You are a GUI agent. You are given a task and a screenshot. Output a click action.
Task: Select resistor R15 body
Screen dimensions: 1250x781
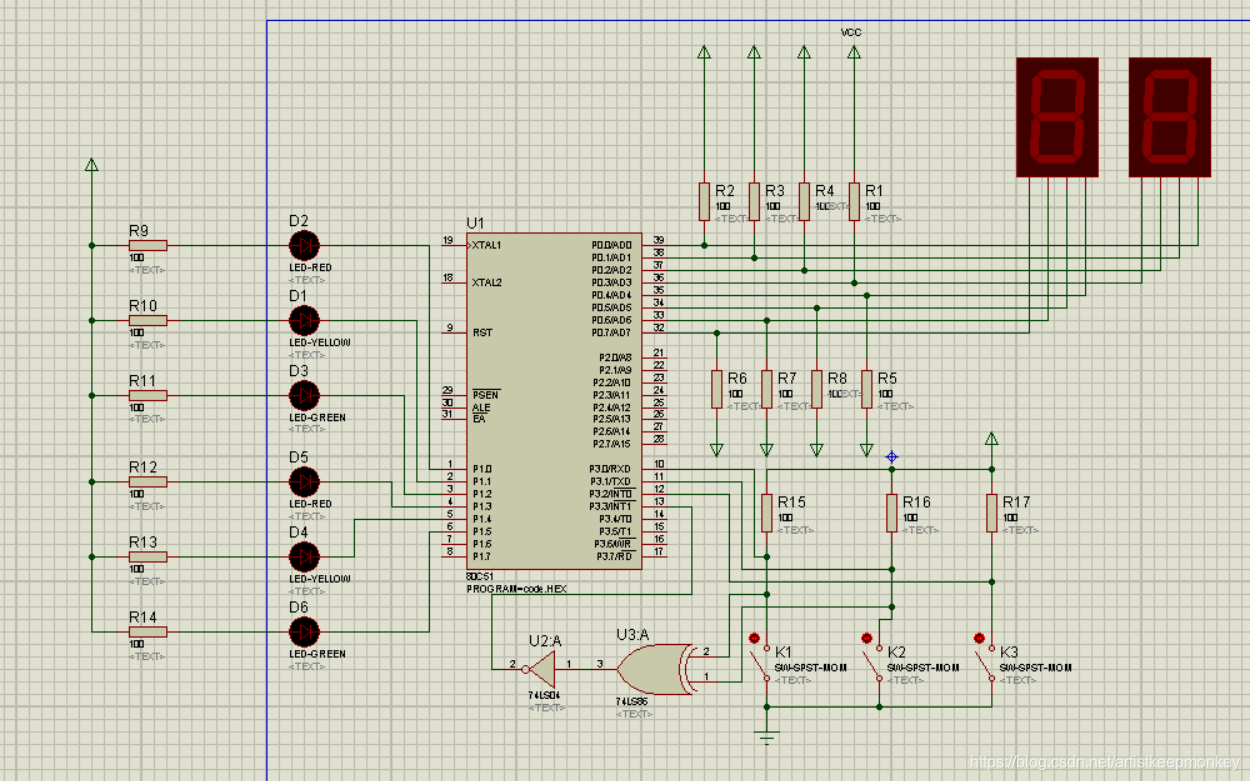pyautogui.click(x=767, y=513)
